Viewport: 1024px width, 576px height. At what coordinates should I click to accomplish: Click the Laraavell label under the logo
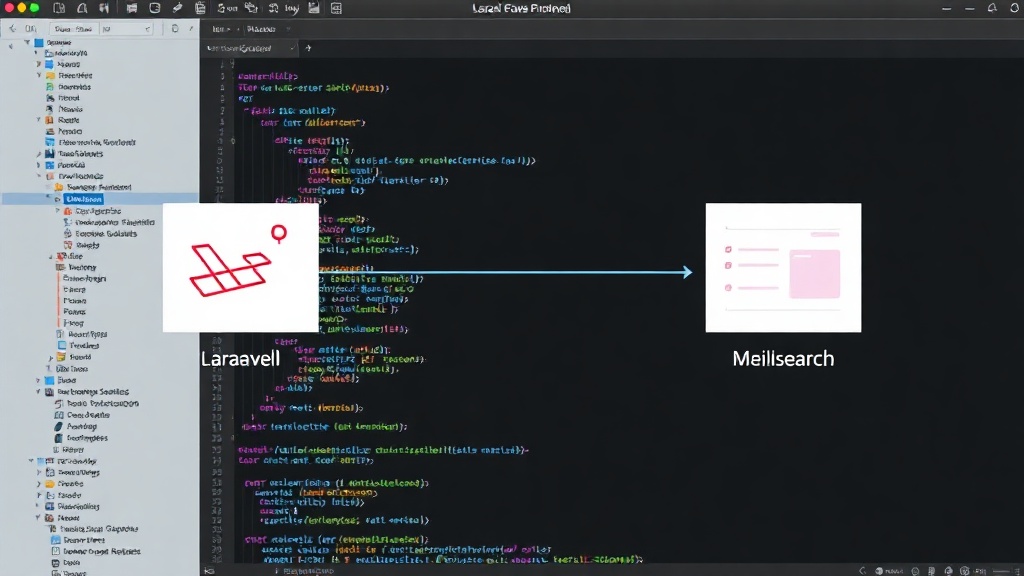click(x=240, y=359)
